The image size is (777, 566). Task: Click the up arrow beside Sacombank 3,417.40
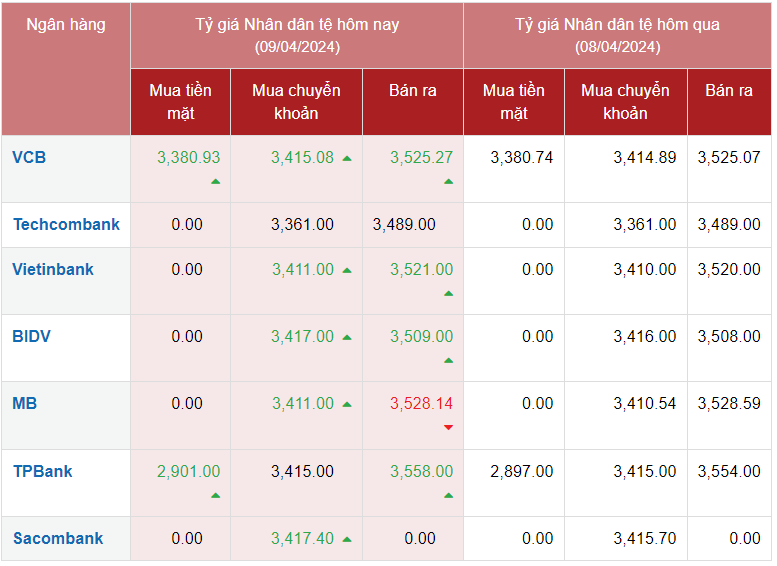coord(347,539)
